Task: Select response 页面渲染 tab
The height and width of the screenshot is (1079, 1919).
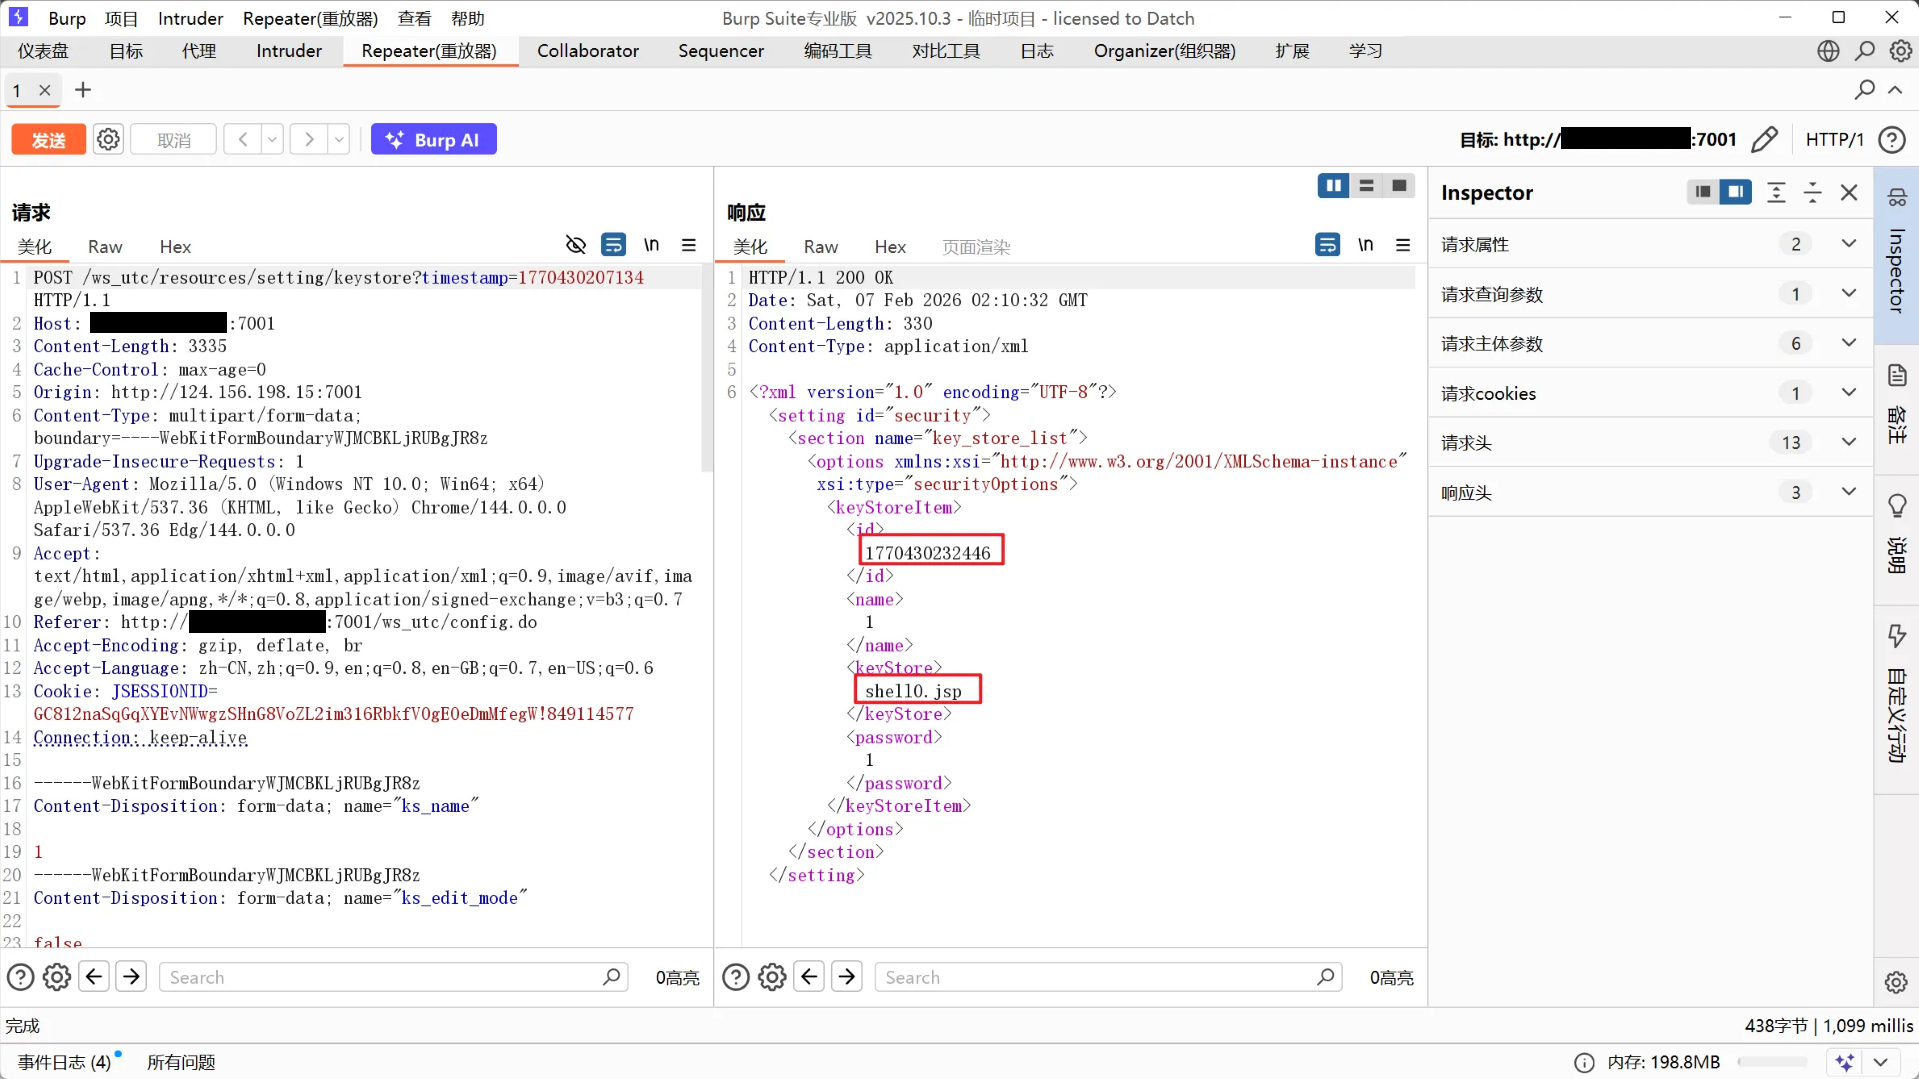Action: click(976, 246)
